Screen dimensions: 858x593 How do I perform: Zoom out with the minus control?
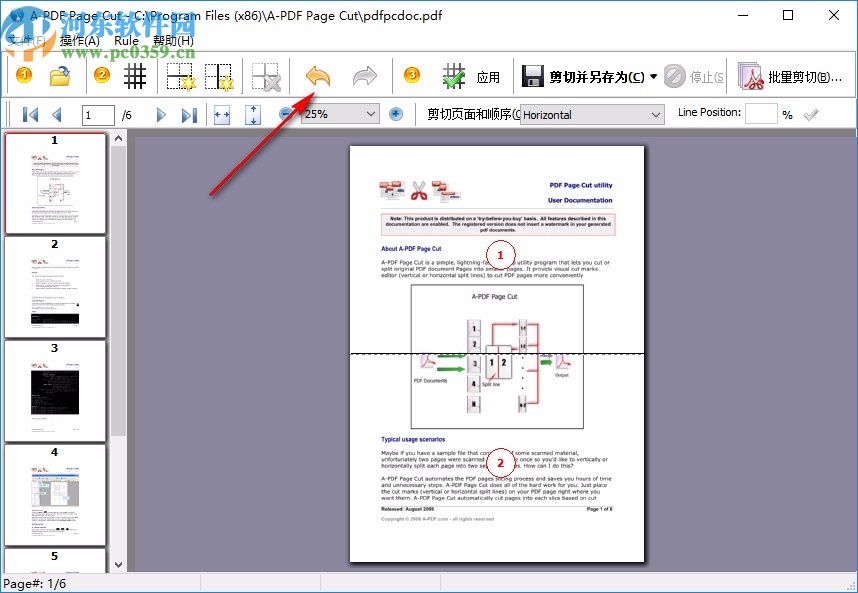click(x=284, y=114)
